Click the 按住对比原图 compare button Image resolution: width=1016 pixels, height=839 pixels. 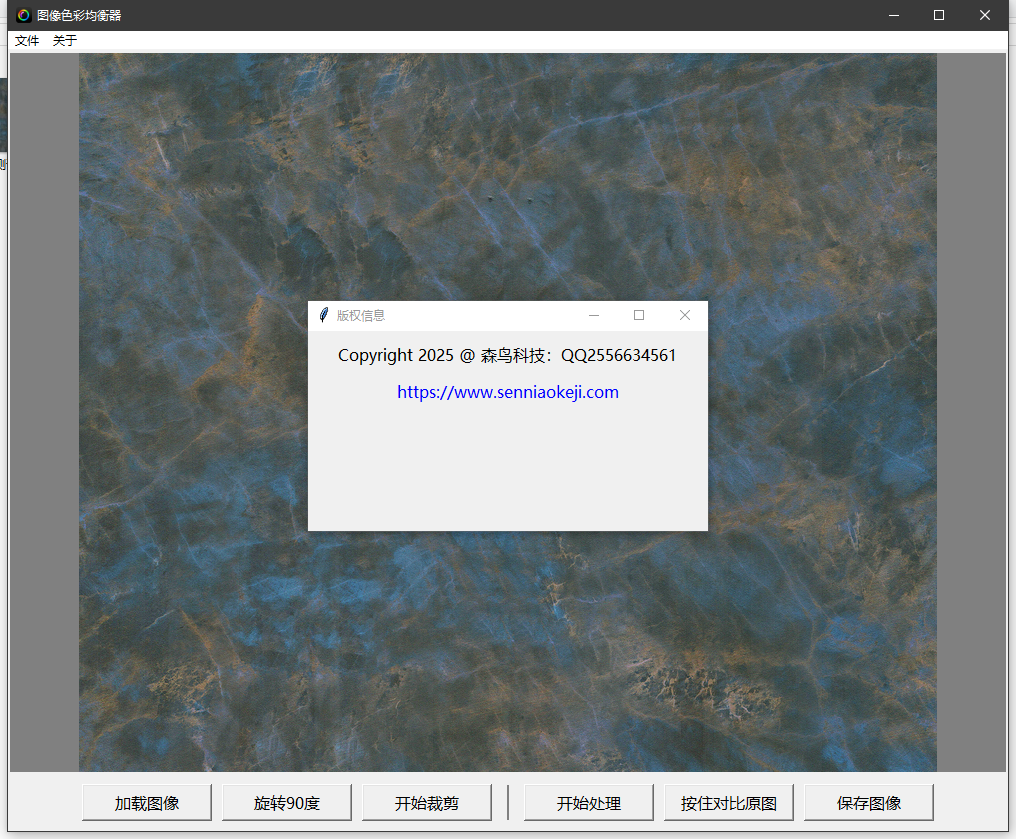click(729, 803)
